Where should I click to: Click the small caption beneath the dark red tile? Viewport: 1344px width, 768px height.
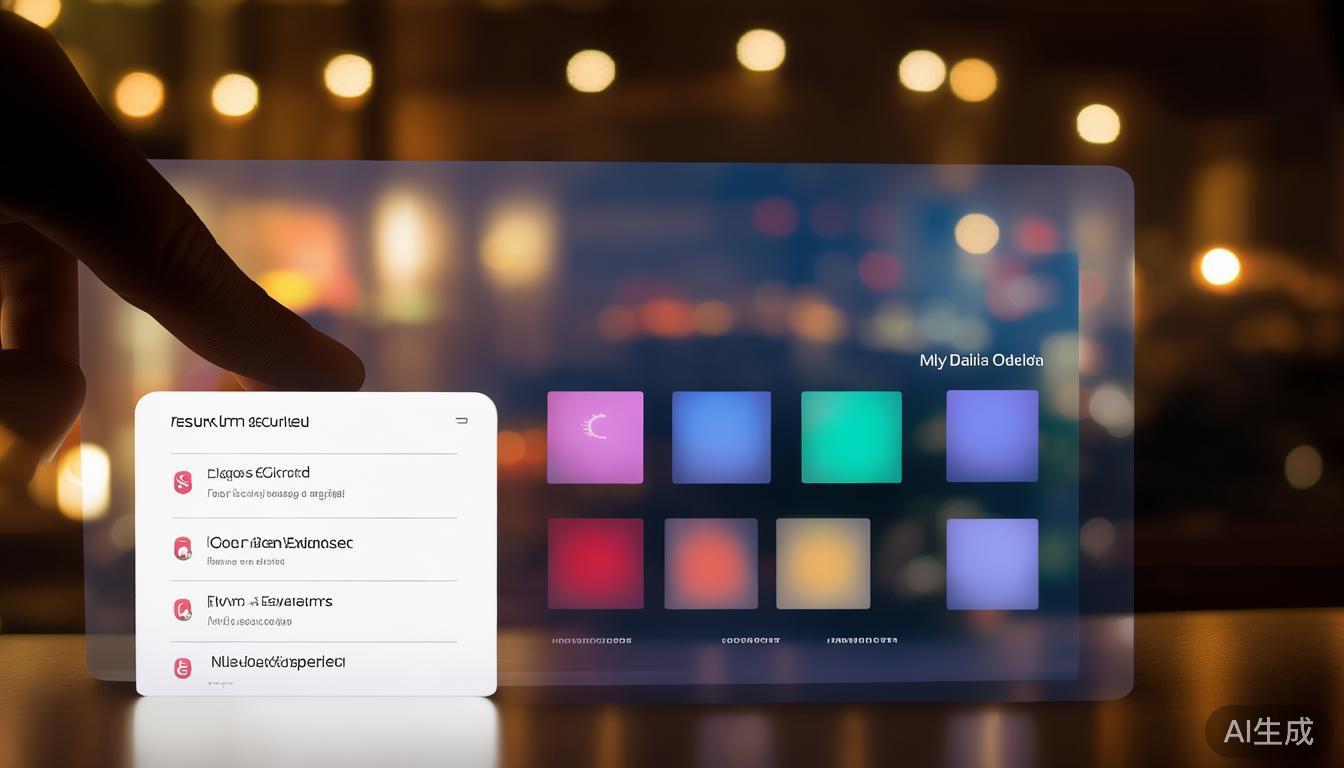[591, 640]
